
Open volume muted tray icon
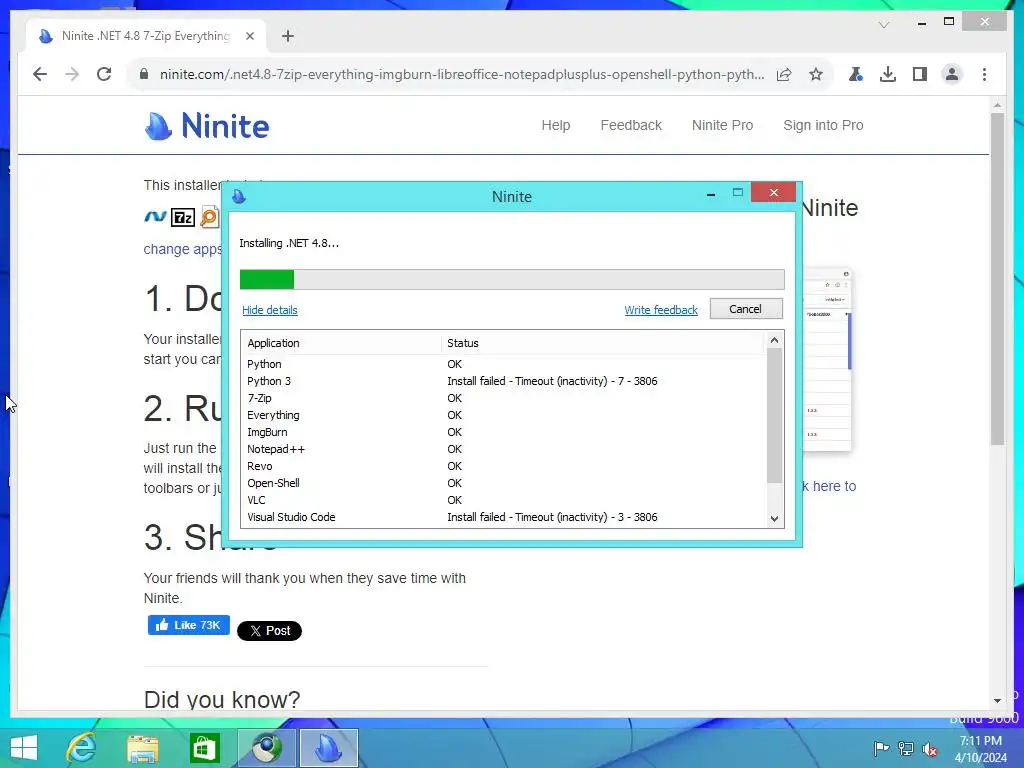[x=930, y=748]
